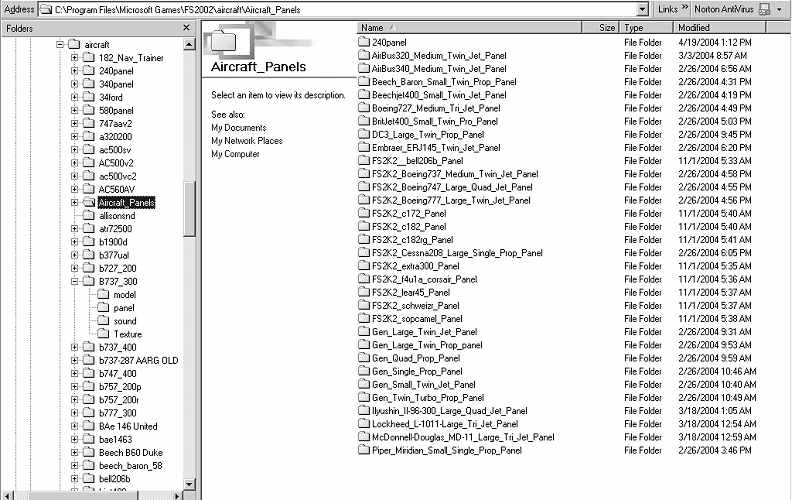Open the Norton AntiVirus dropdown arrow
The height and width of the screenshot is (500, 792).
click(x=779, y=10)
